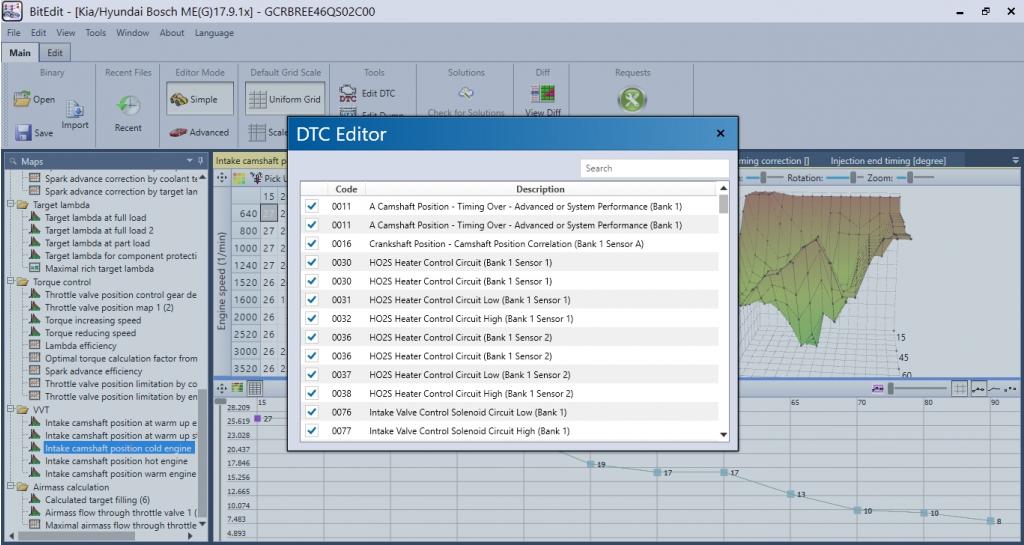Click the green Requests wrench icon

point(632,100)
